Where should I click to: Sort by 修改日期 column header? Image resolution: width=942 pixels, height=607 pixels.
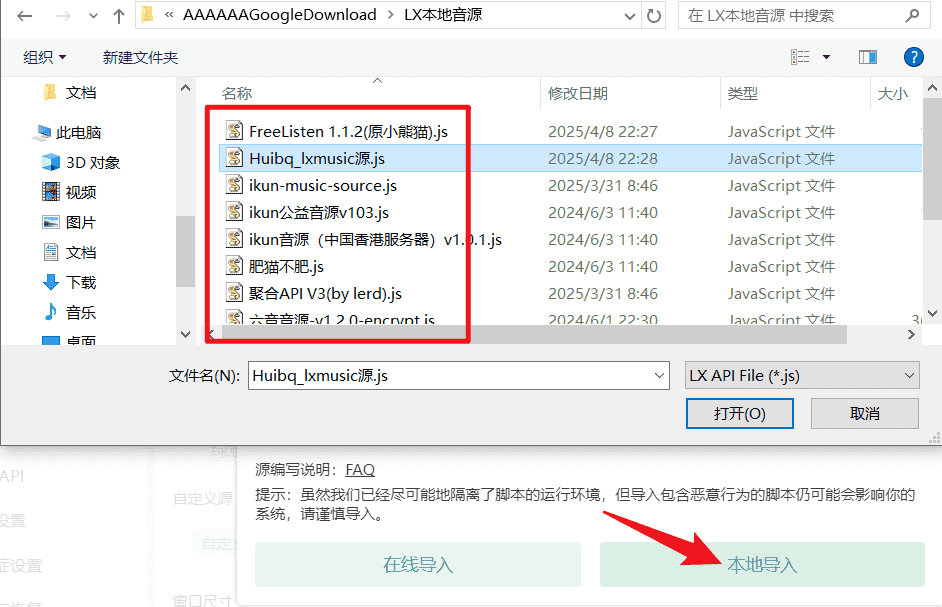[x=577, y=94]
